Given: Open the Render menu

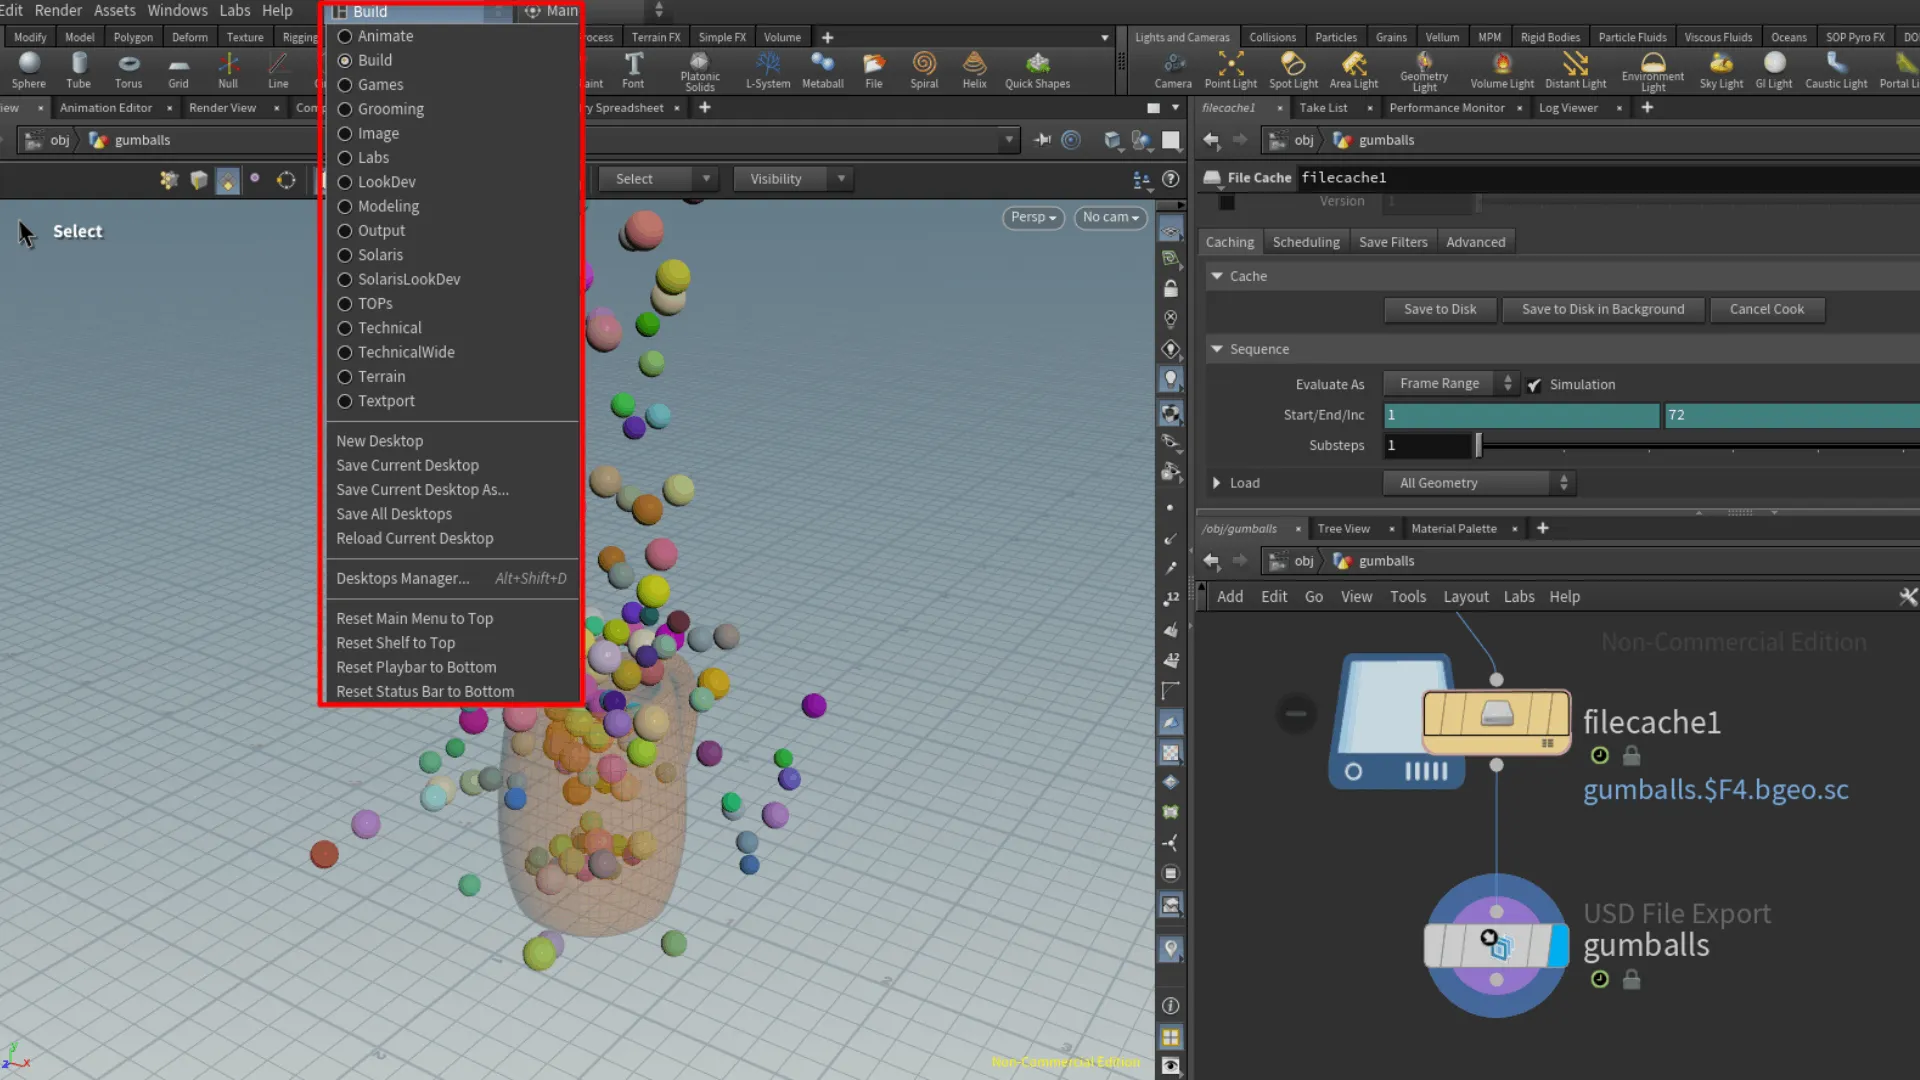Looking at the screenshot, I should click(58, 10).
